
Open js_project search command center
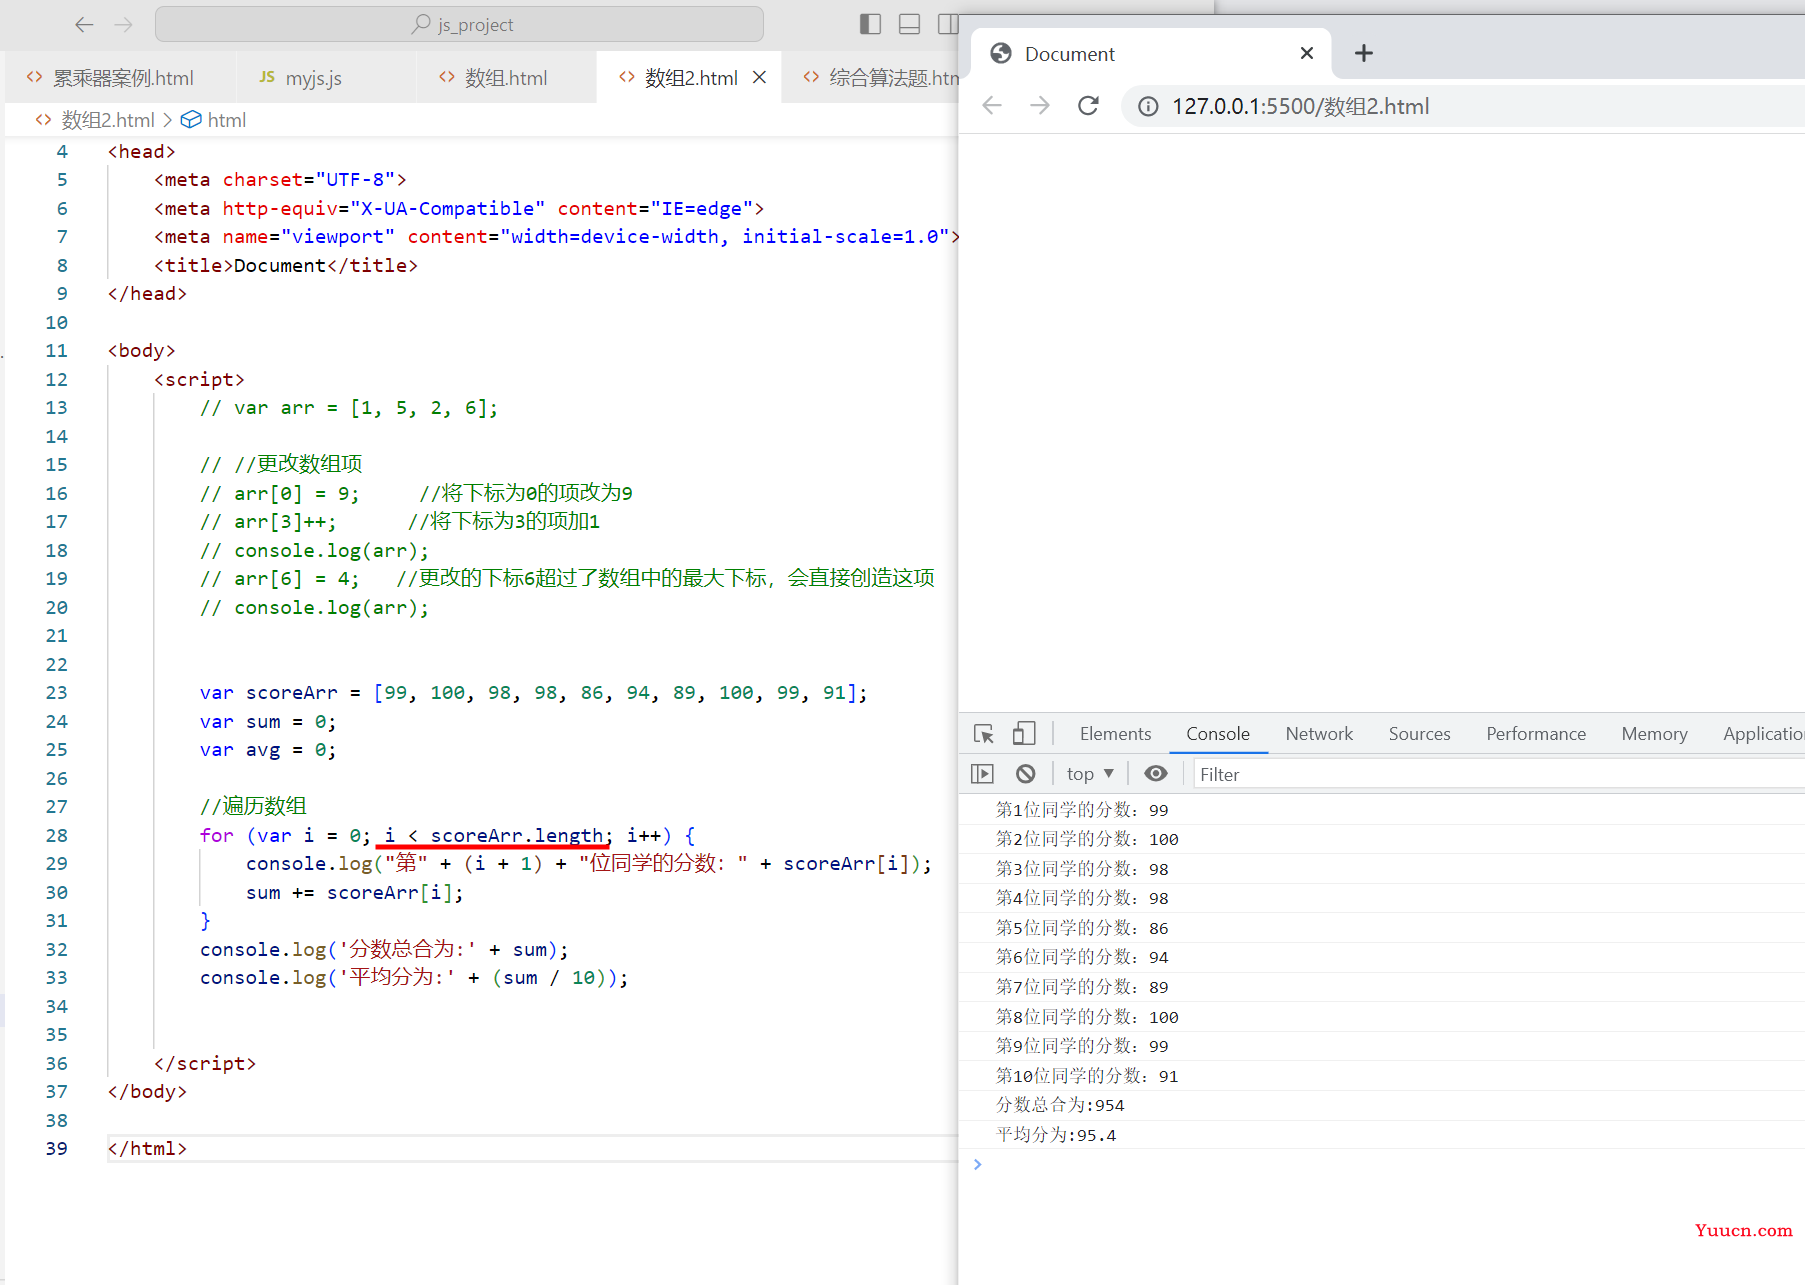point(460,24)
